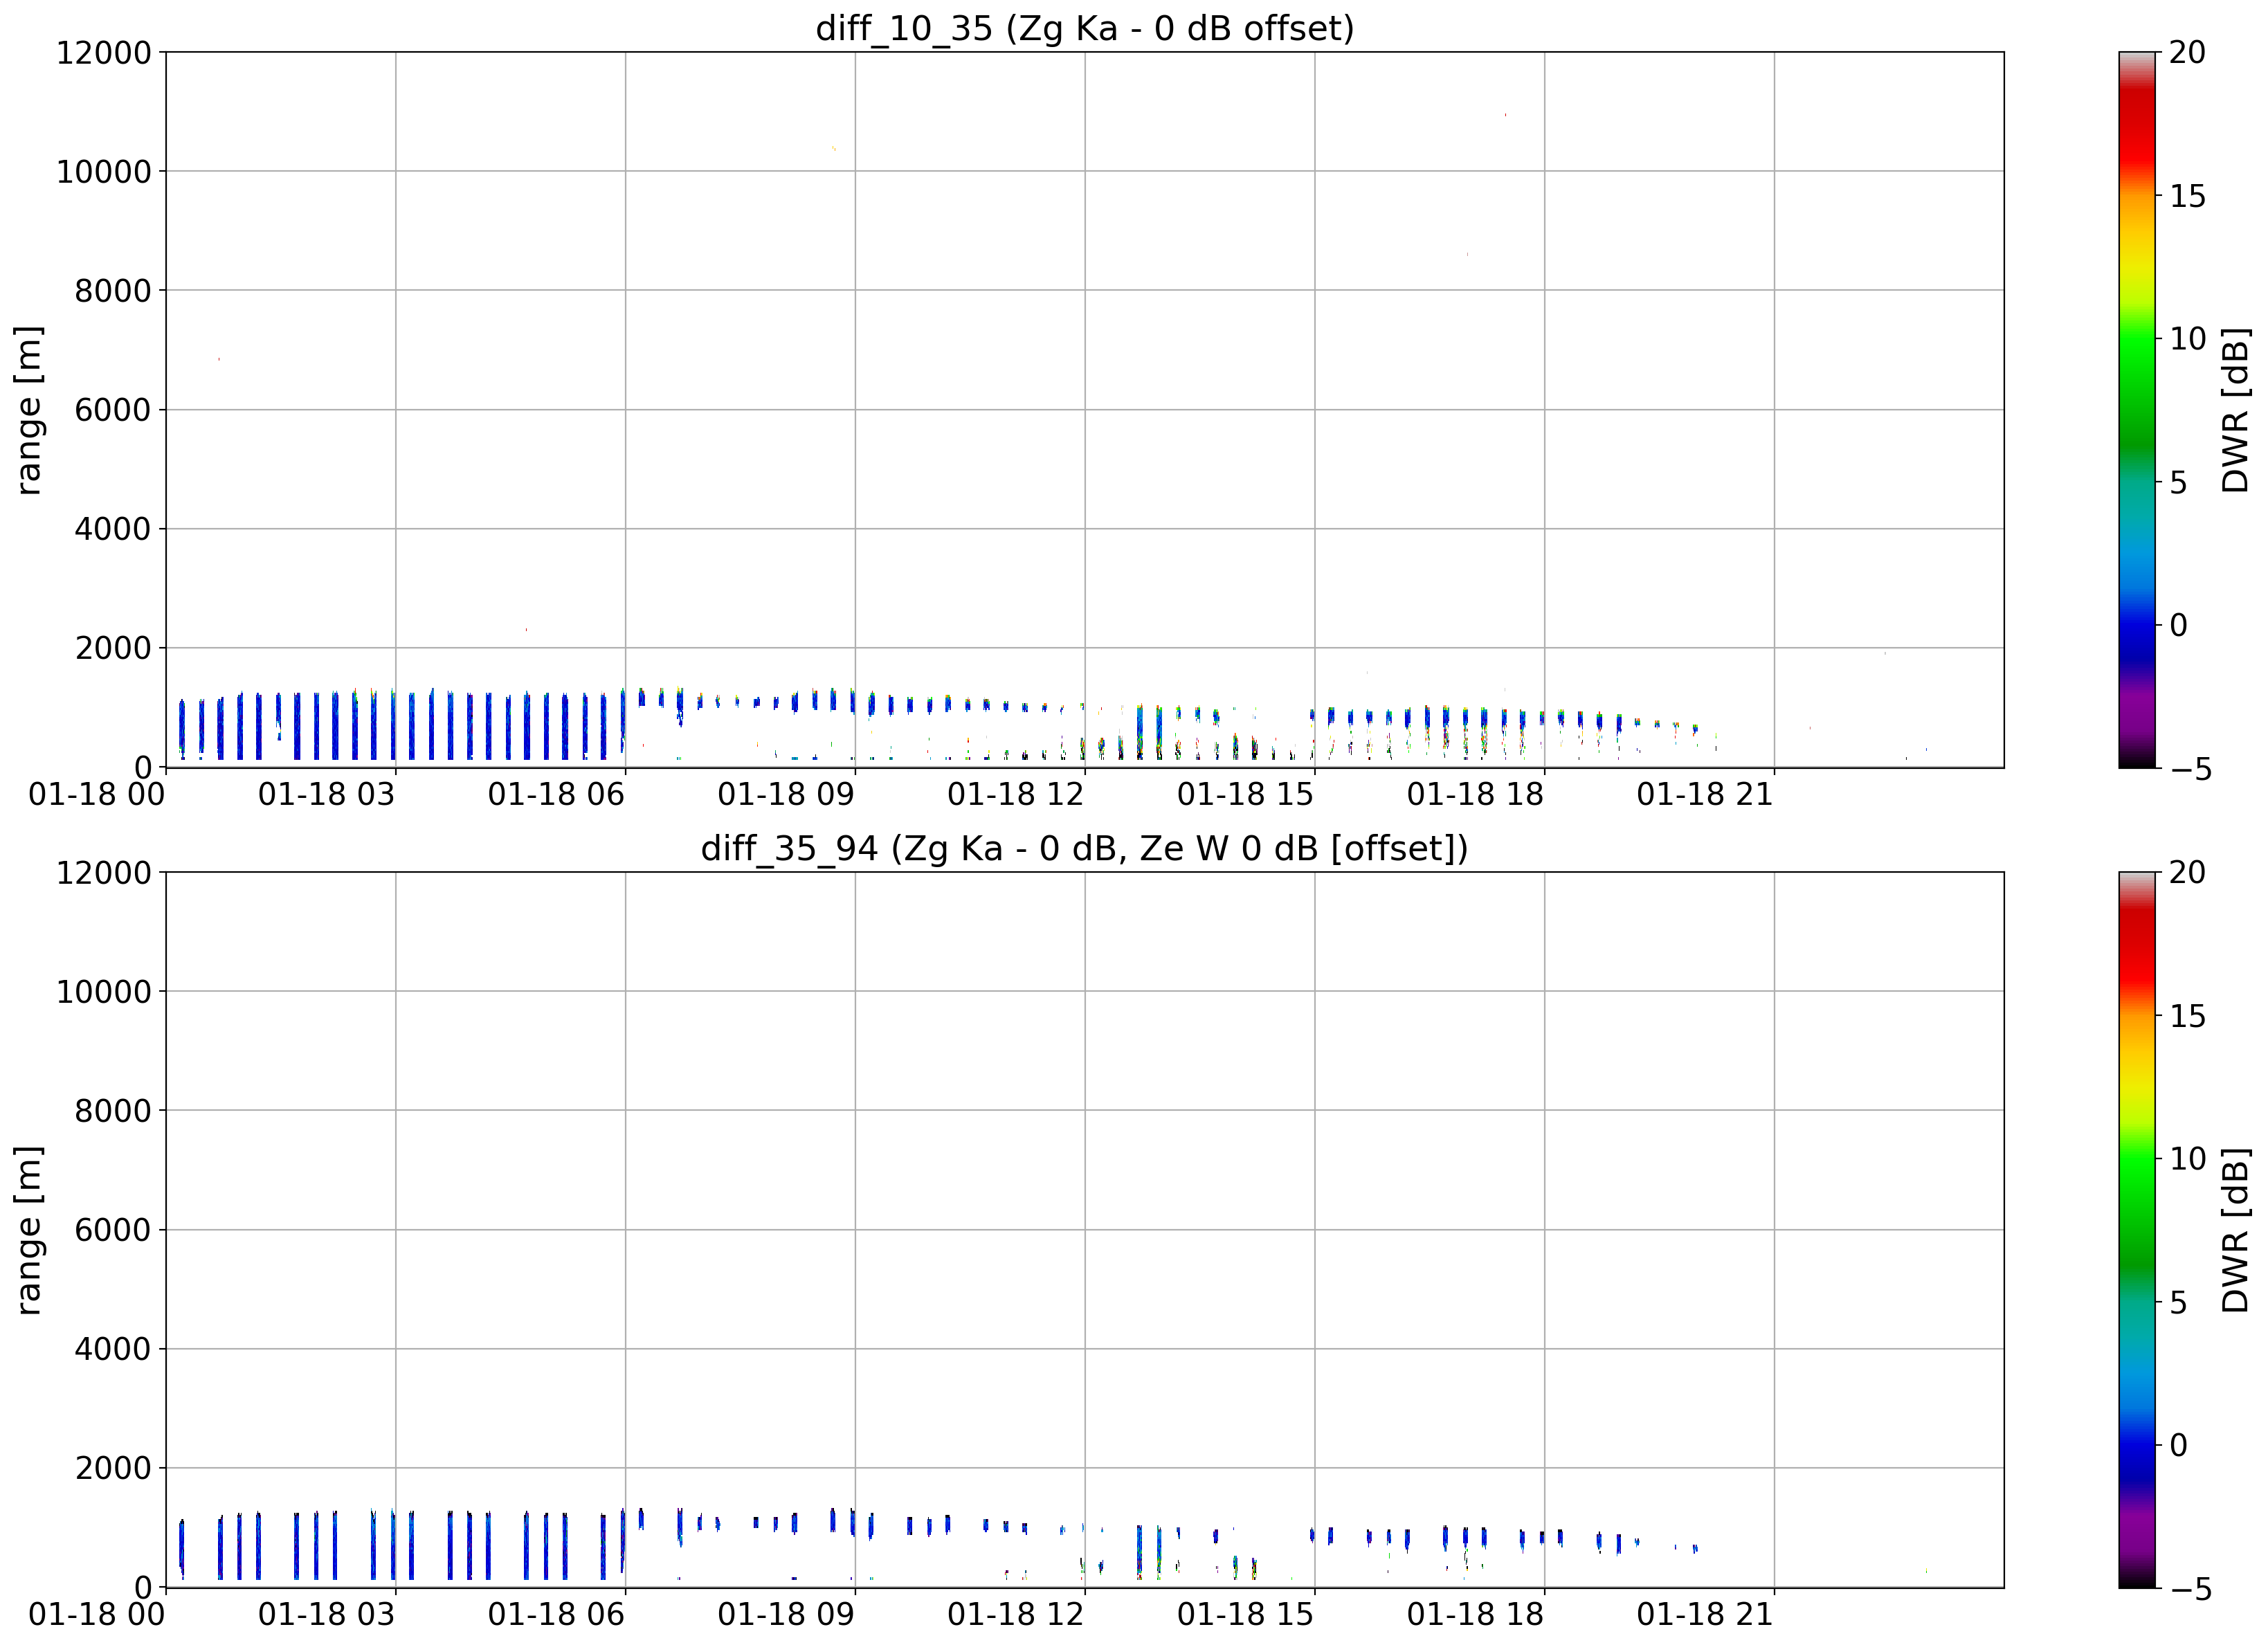Click "01-18 21" time tick under diff_10_35 plot

(1705, 795)
